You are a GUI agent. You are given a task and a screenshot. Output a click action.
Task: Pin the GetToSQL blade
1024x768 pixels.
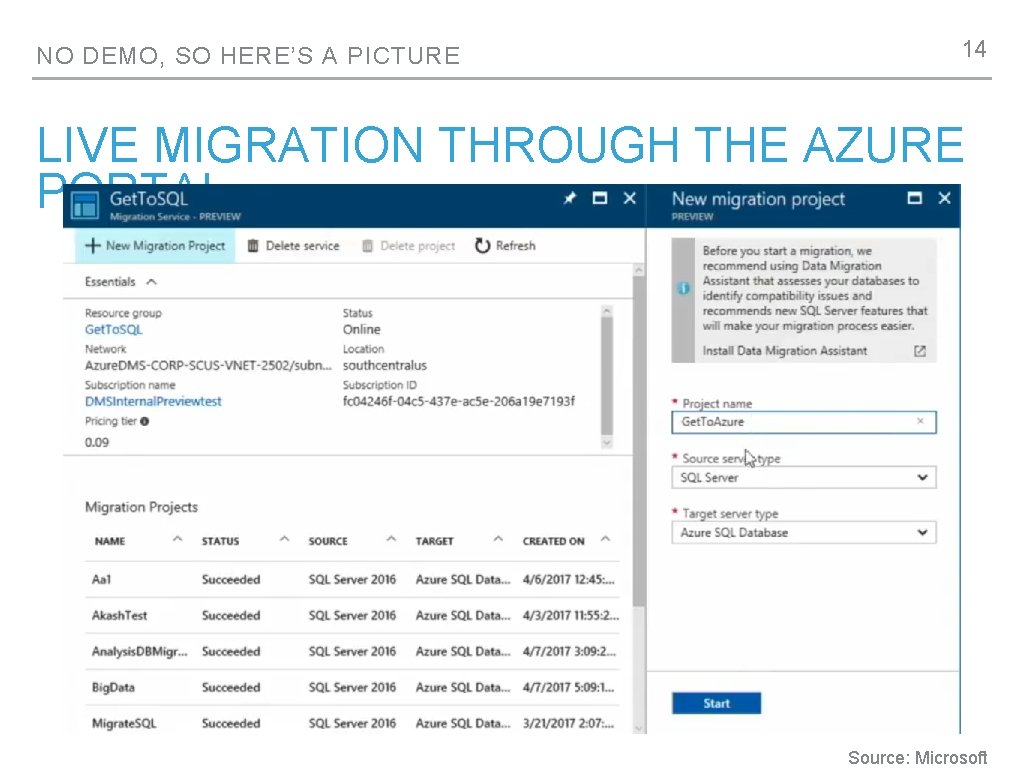tap(569, 199)
